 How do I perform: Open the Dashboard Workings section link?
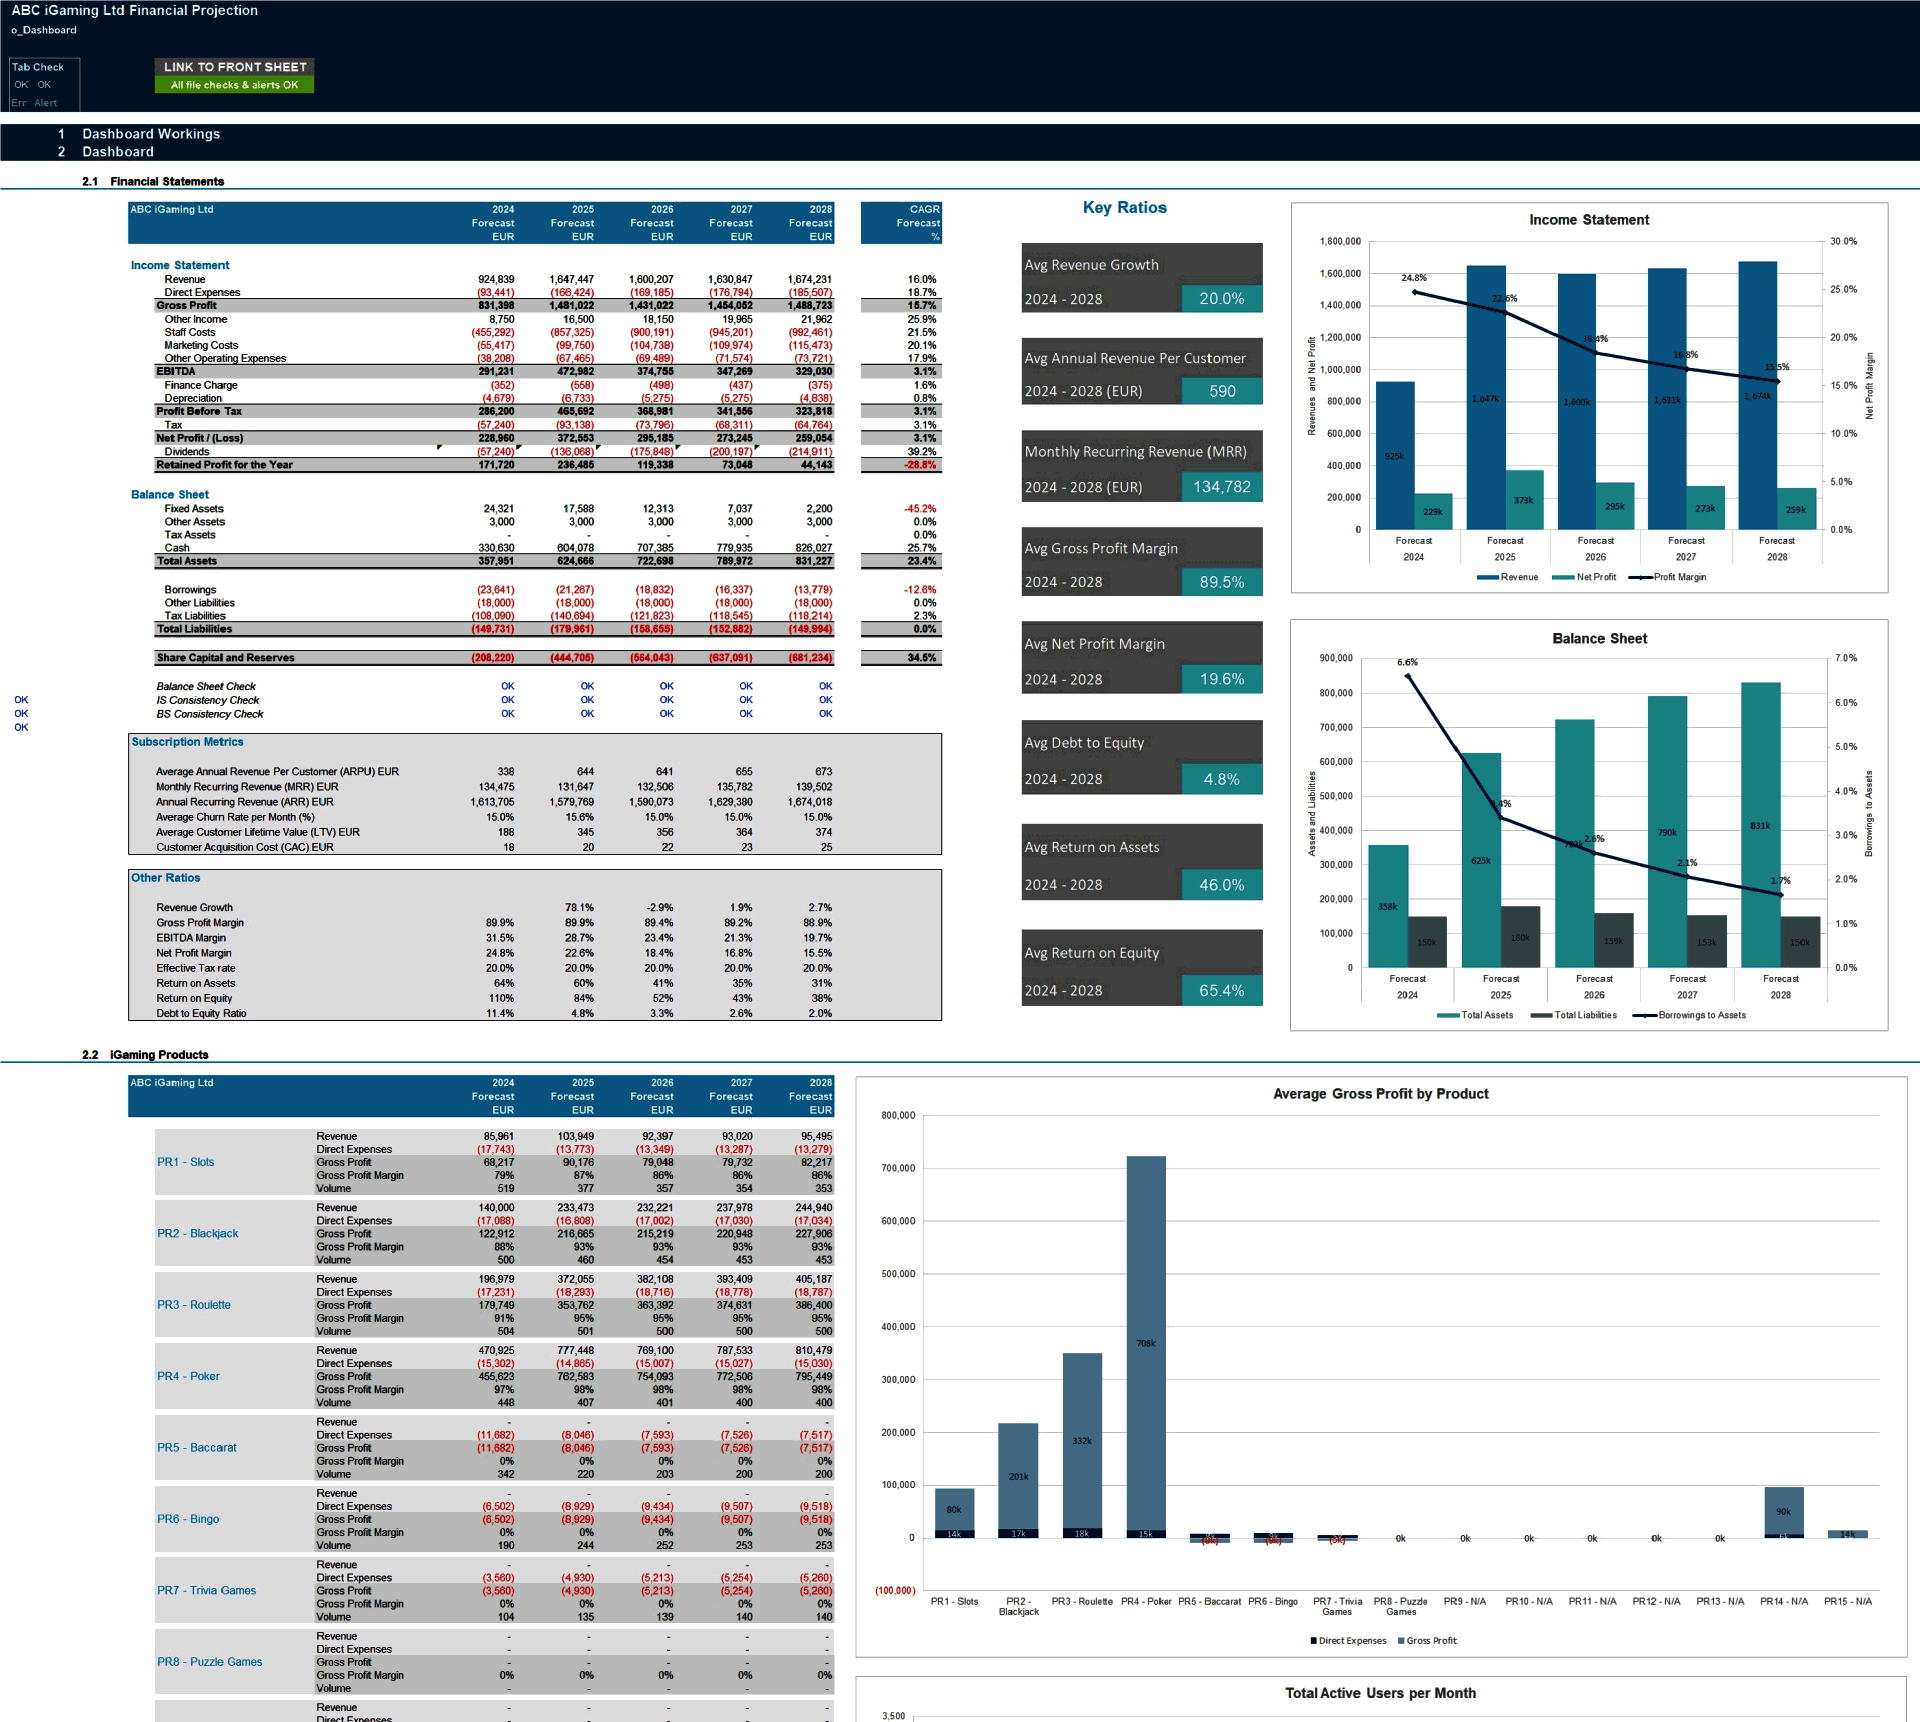[x=151, y=134]
